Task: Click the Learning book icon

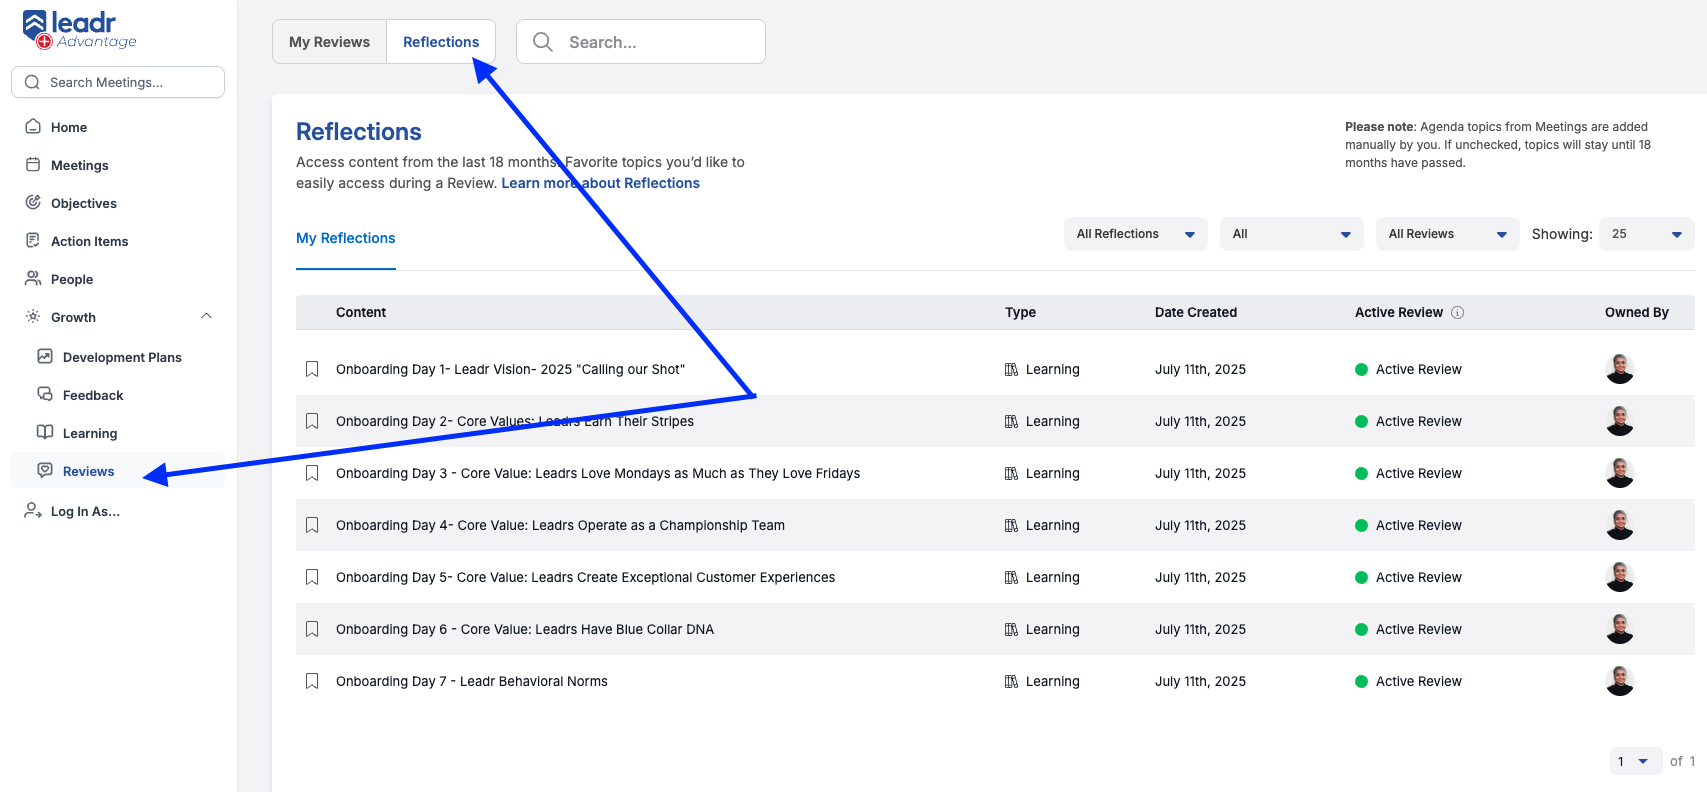Action: pyautogui.click(x=45, y=432)
